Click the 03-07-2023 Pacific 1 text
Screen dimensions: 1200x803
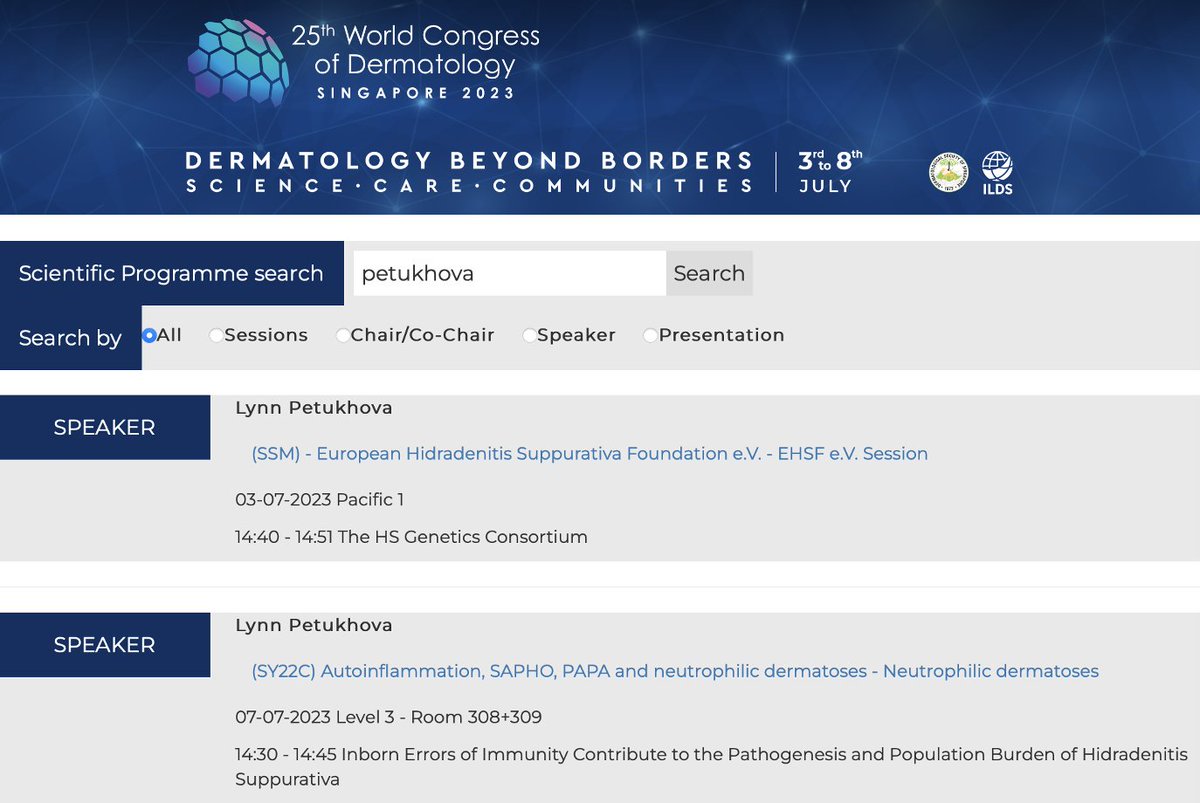[320, 499]
